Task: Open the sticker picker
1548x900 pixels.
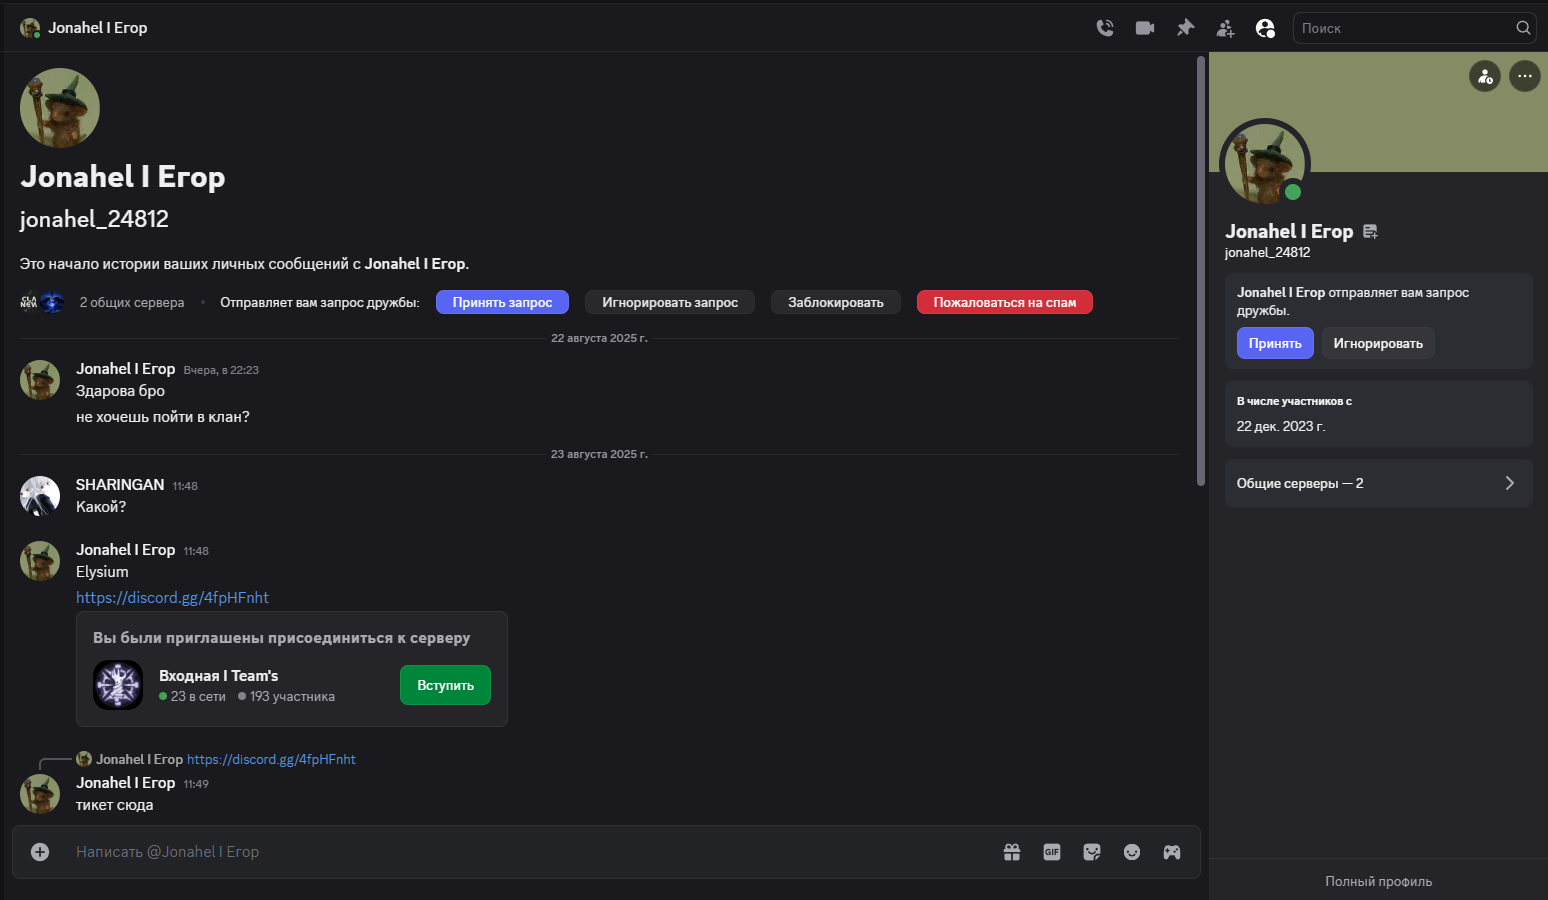Action: pos(1092,852)
